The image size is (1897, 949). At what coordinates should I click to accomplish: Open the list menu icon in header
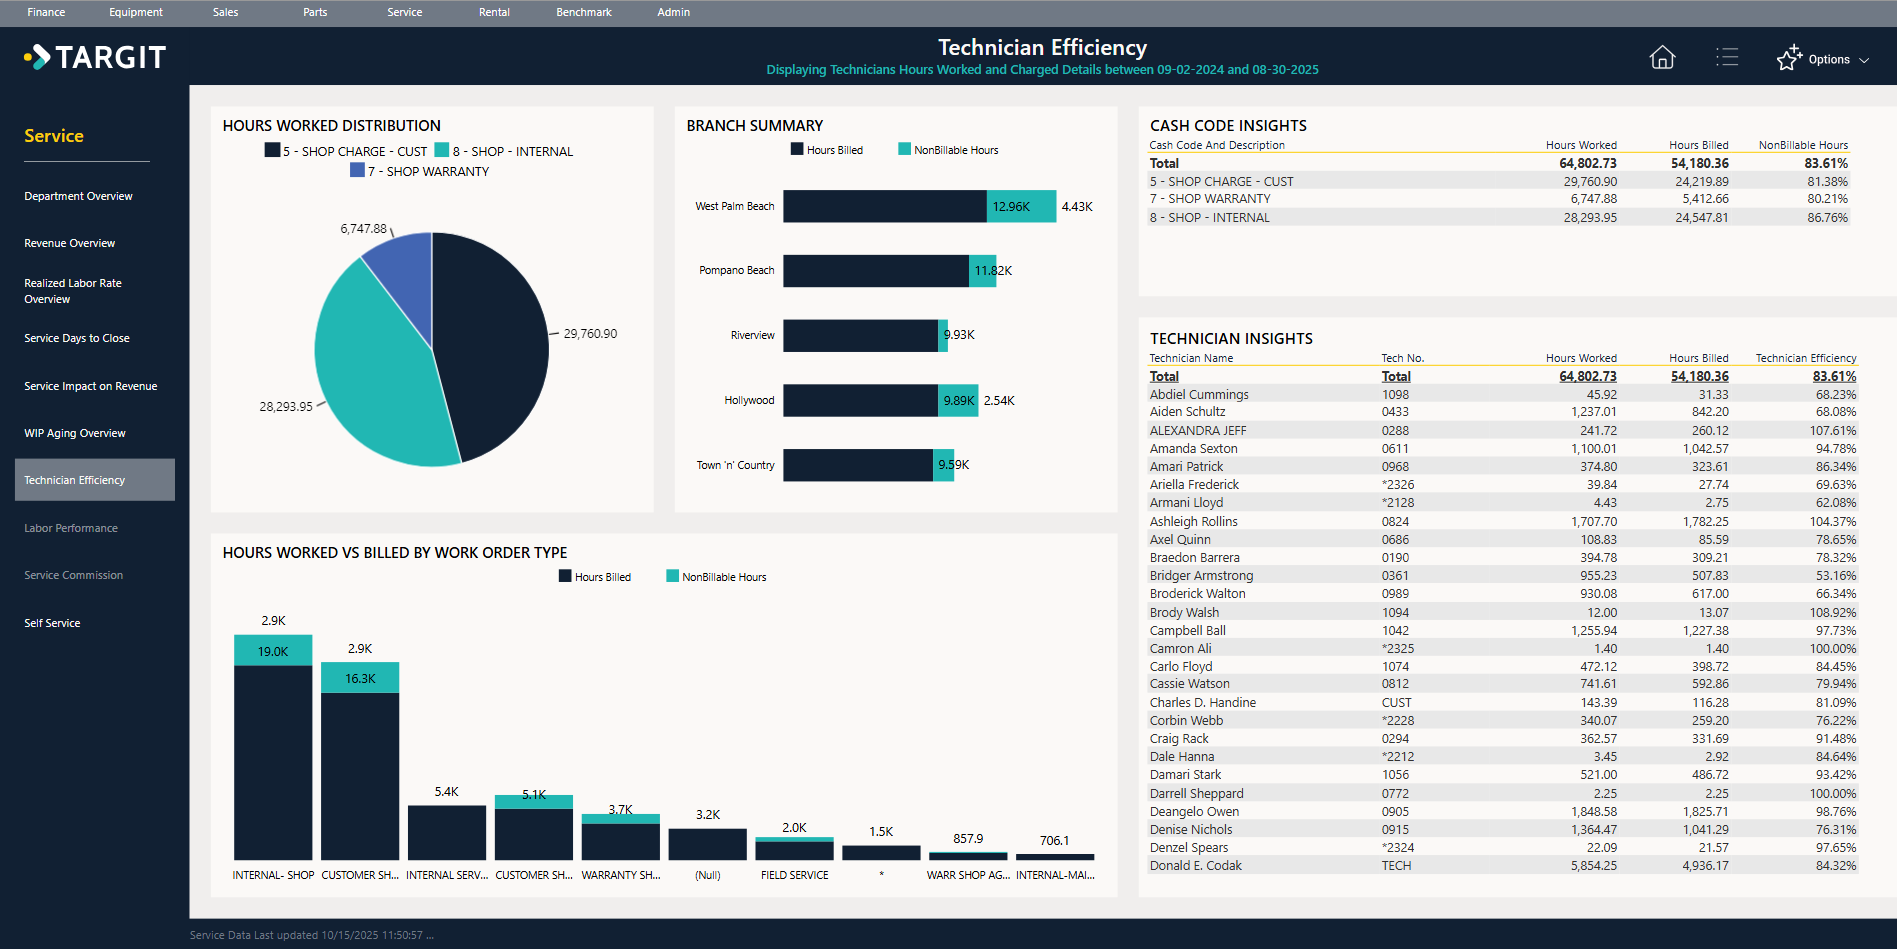pos(1727,58)
